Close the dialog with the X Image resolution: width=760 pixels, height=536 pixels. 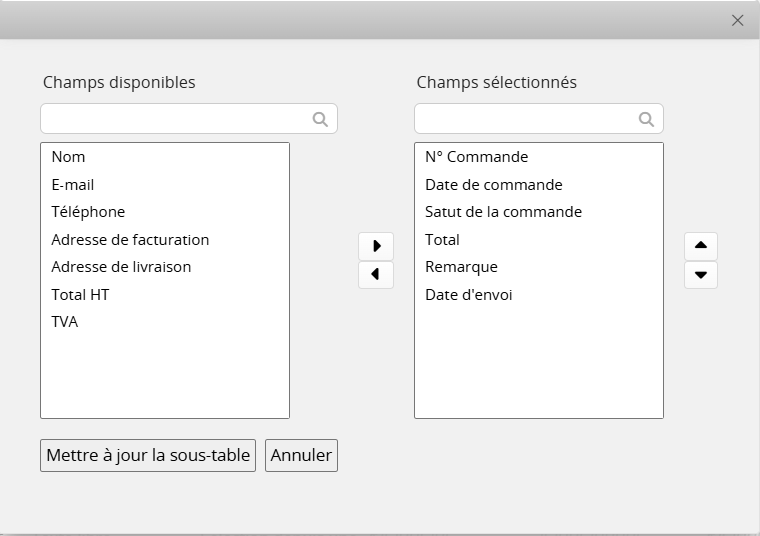coord(738,20)
